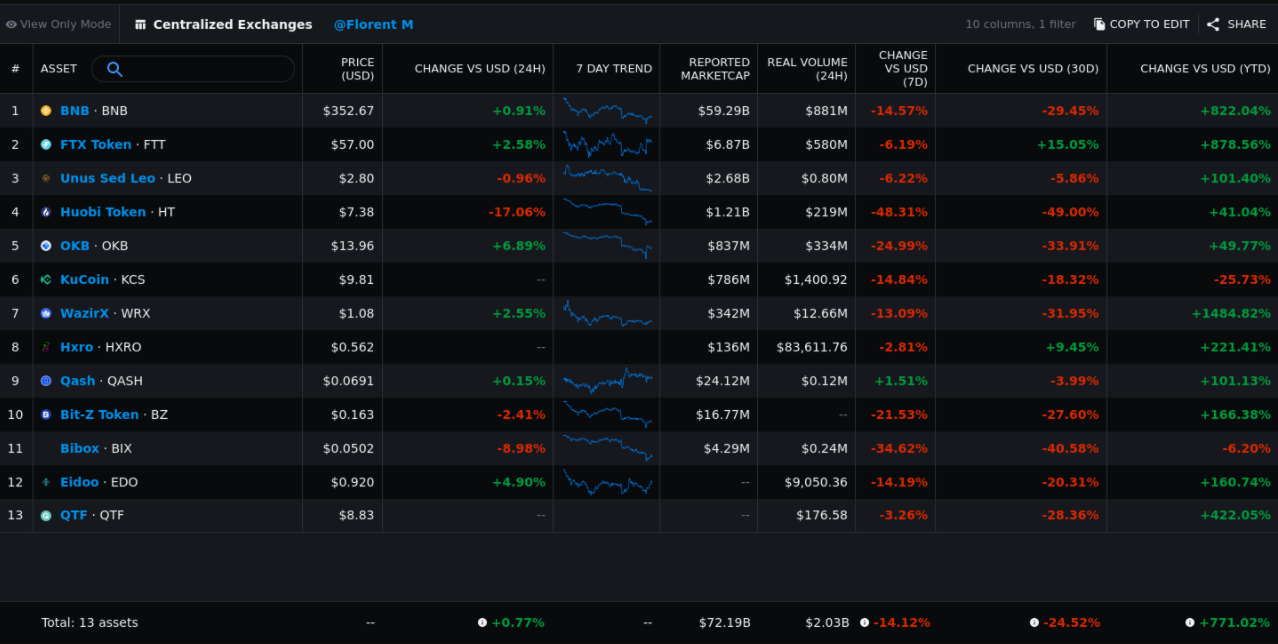Open the @Florent M profile link

tap(373, 24)
